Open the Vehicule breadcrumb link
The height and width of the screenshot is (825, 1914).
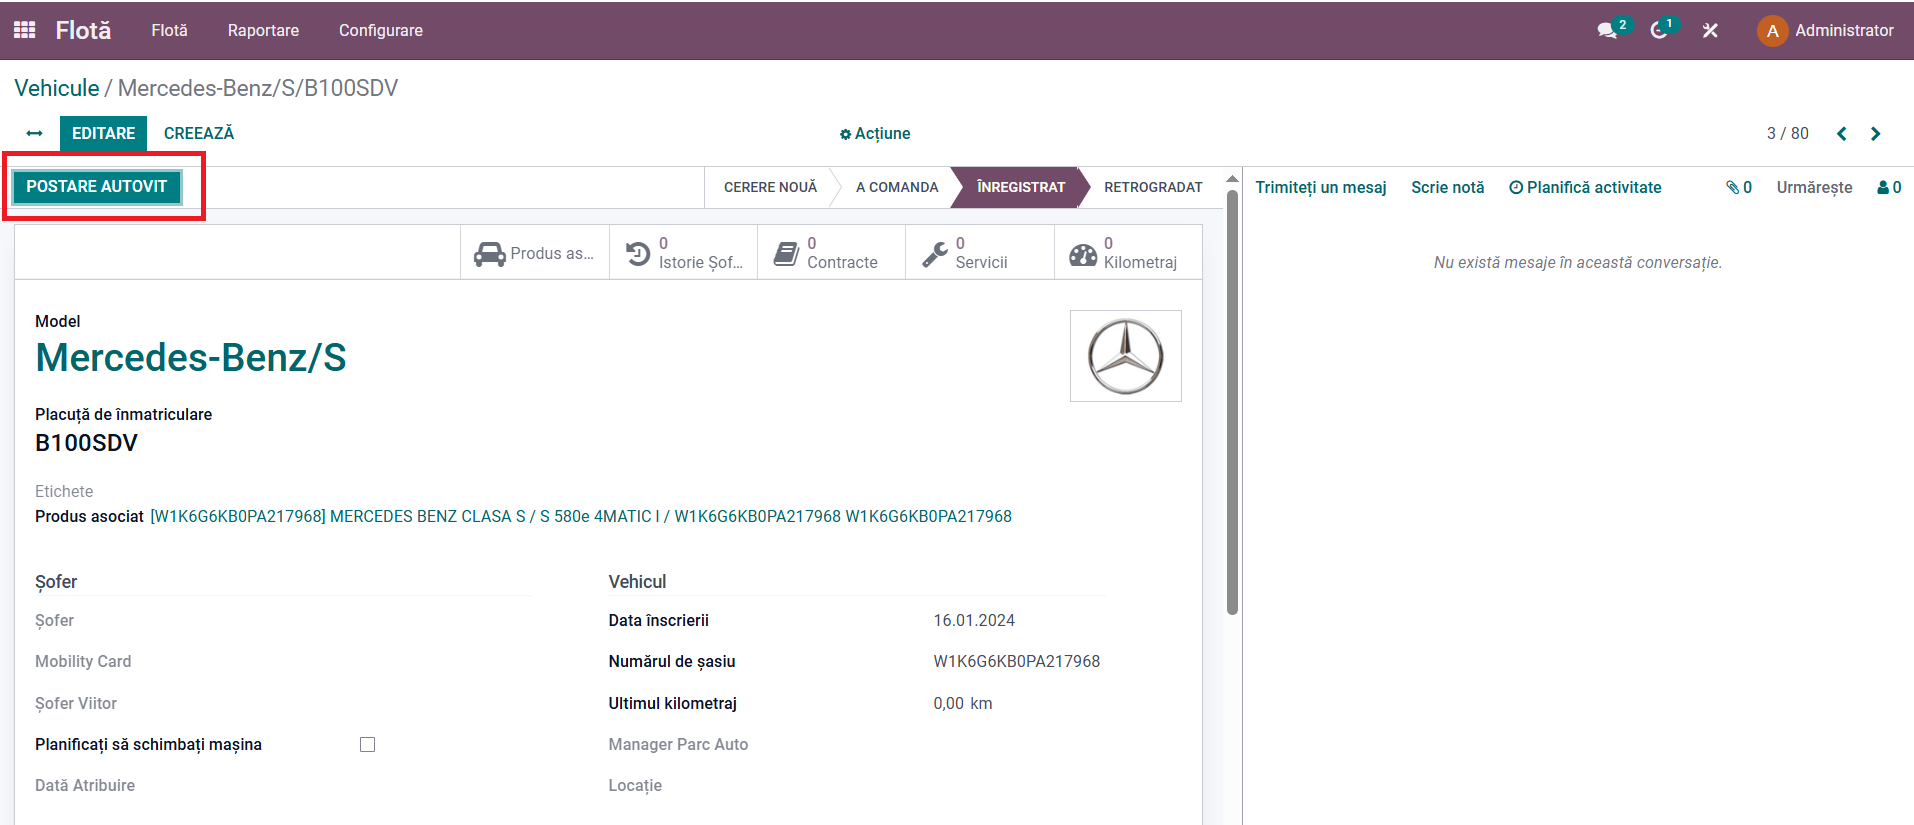57,88
